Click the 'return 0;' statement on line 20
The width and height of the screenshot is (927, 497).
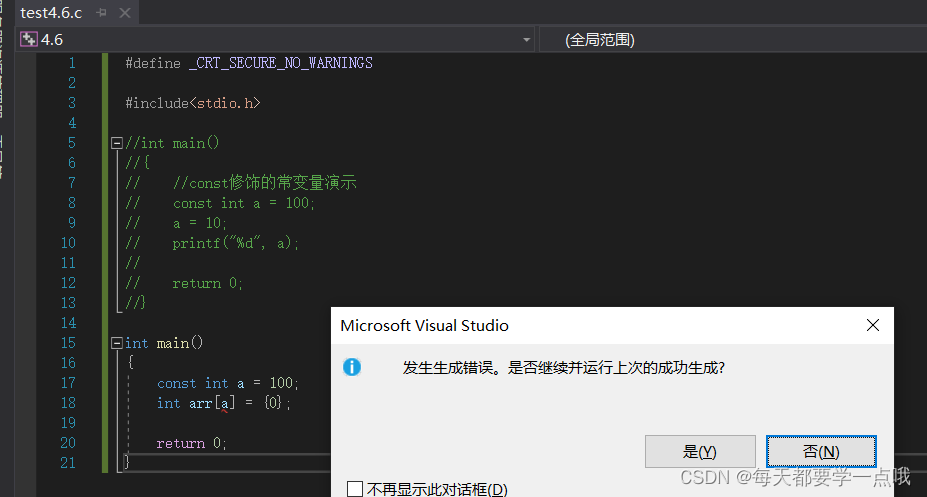point(192,443)
